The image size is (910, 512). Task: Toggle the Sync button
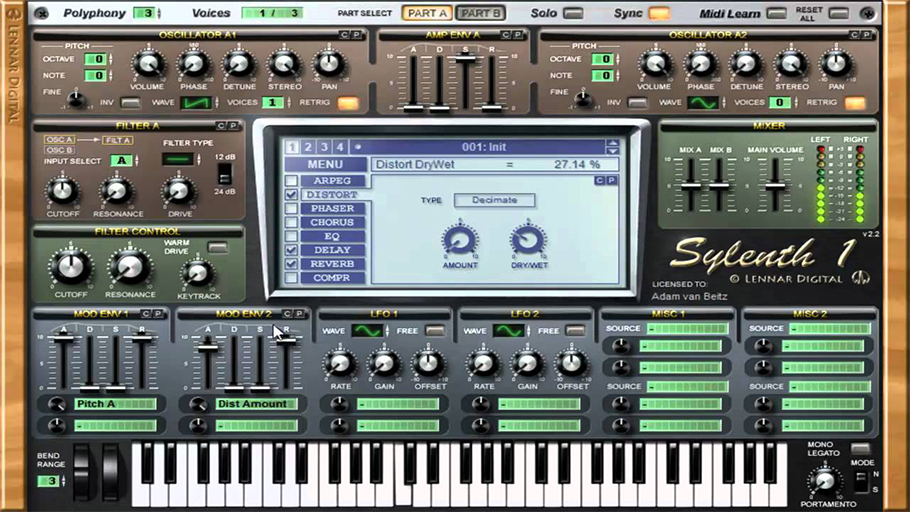tap(659, 13)
